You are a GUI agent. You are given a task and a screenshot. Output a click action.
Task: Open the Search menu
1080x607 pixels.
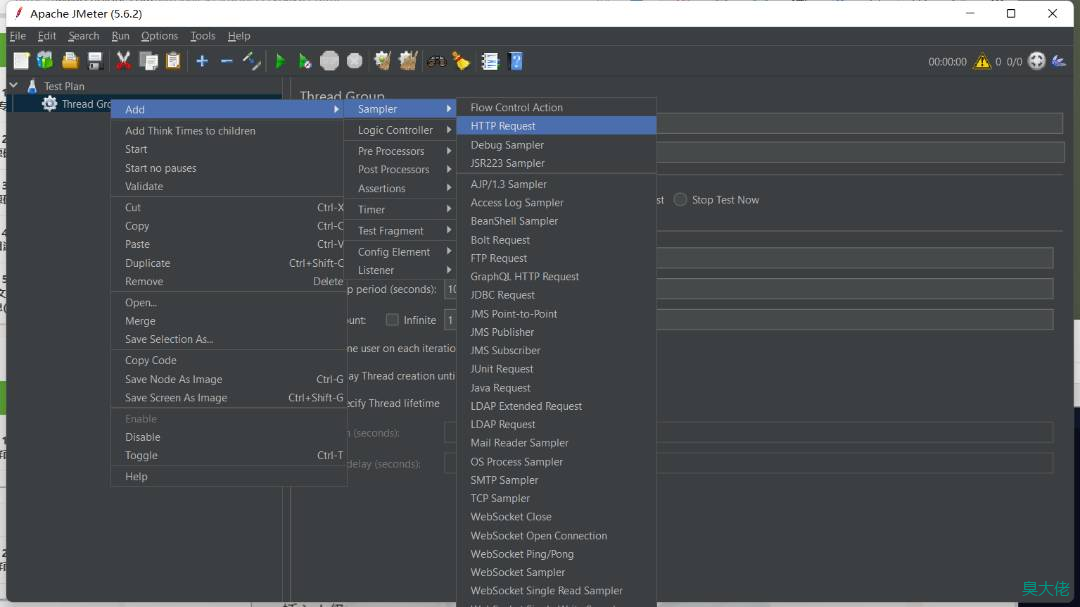[x=84, y=36]
